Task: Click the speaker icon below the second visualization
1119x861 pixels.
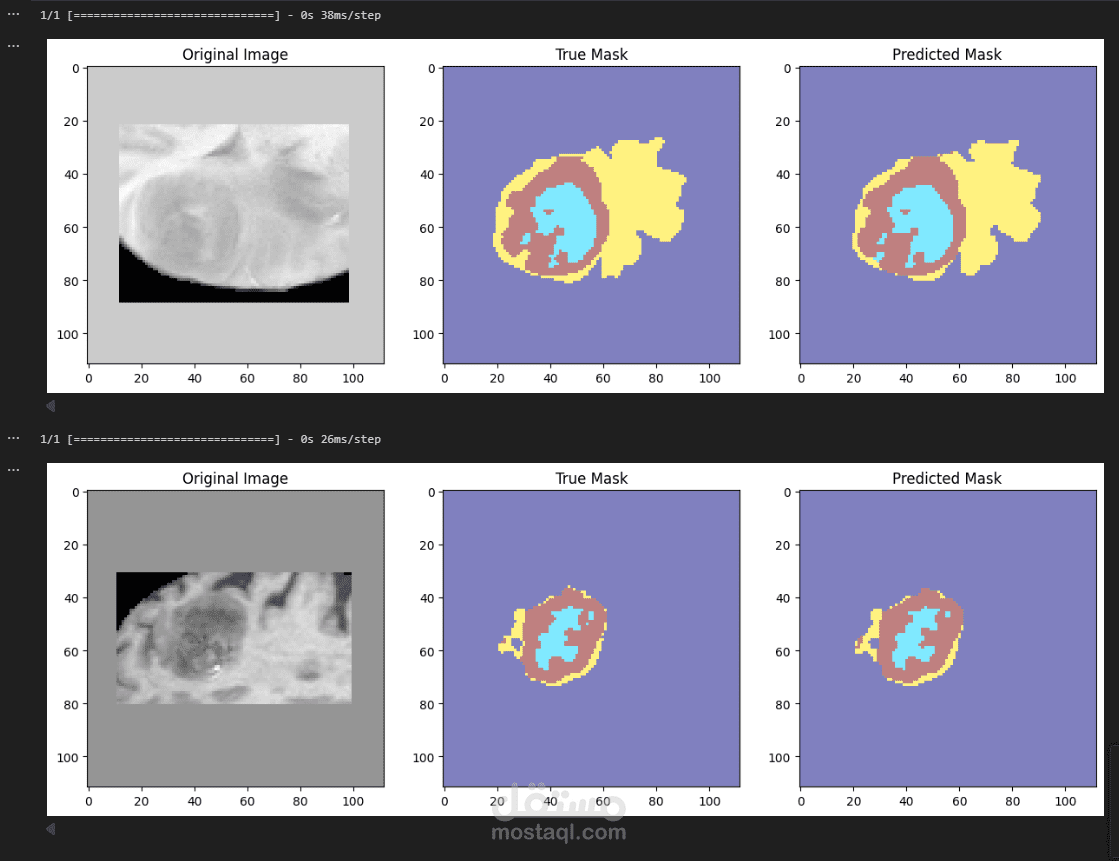Action: pos(50,828)
